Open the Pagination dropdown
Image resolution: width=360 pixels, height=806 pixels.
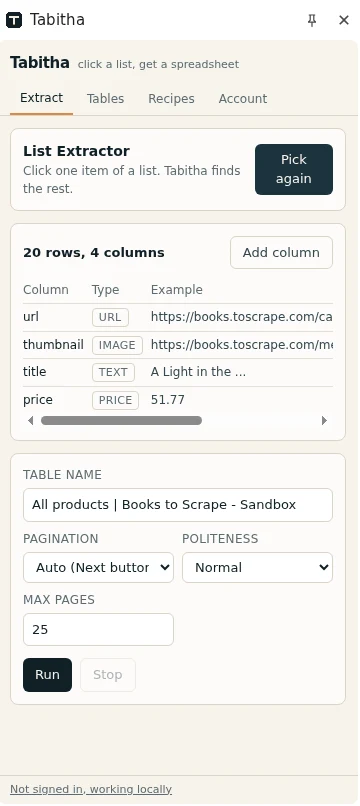tap(98, 567)
